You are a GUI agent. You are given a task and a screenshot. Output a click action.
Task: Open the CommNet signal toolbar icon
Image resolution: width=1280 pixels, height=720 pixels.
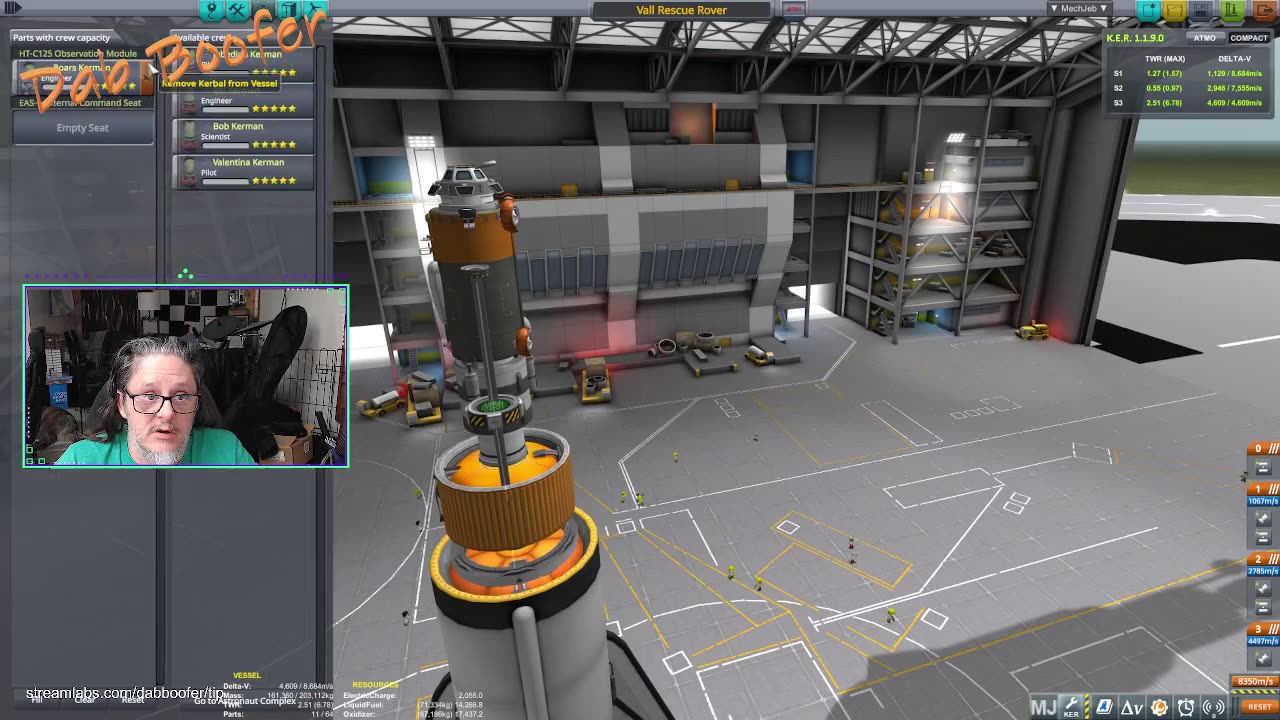[1214, 707]
